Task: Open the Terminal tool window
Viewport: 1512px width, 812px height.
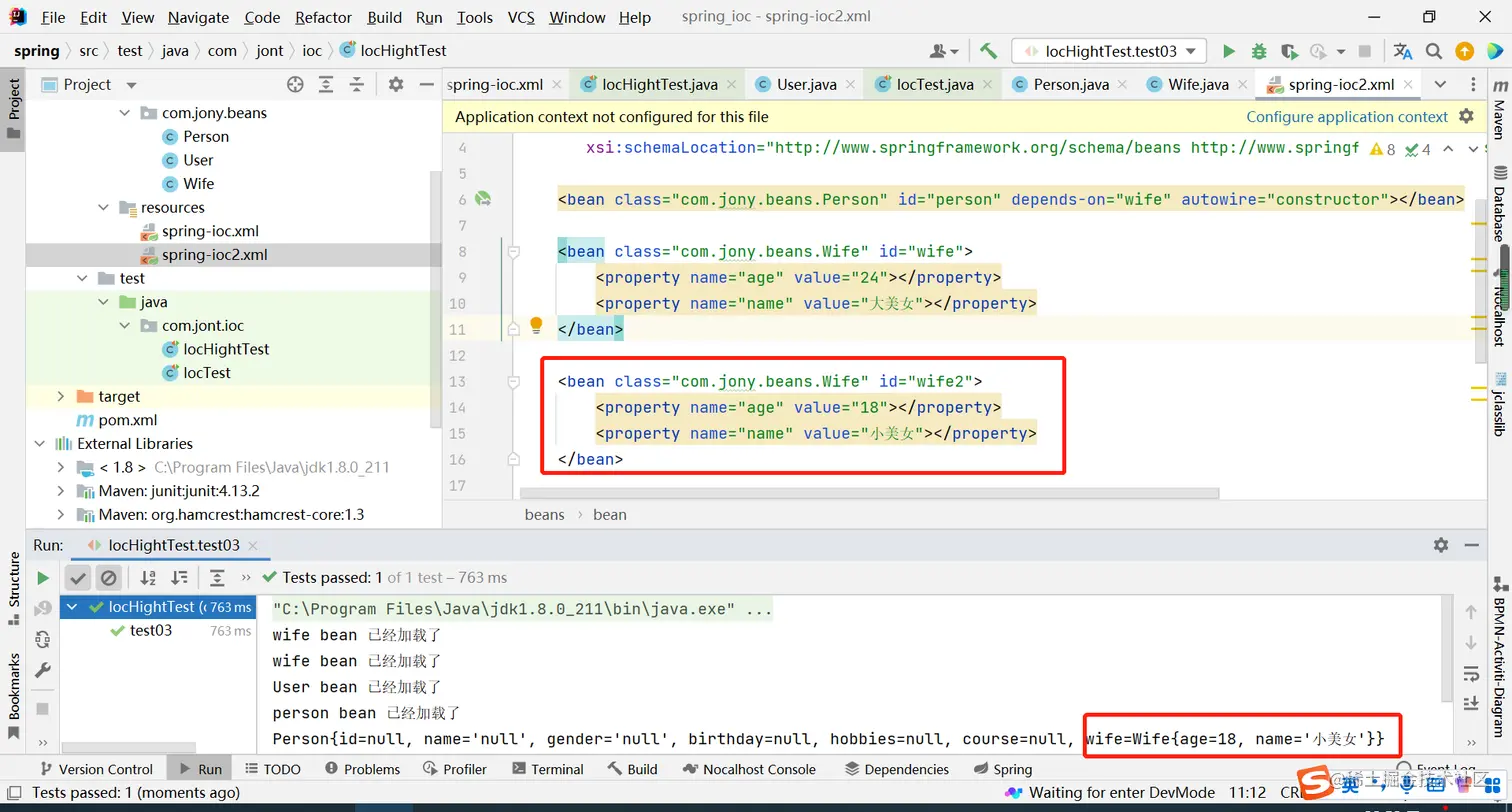Action: tap(547, 769)
